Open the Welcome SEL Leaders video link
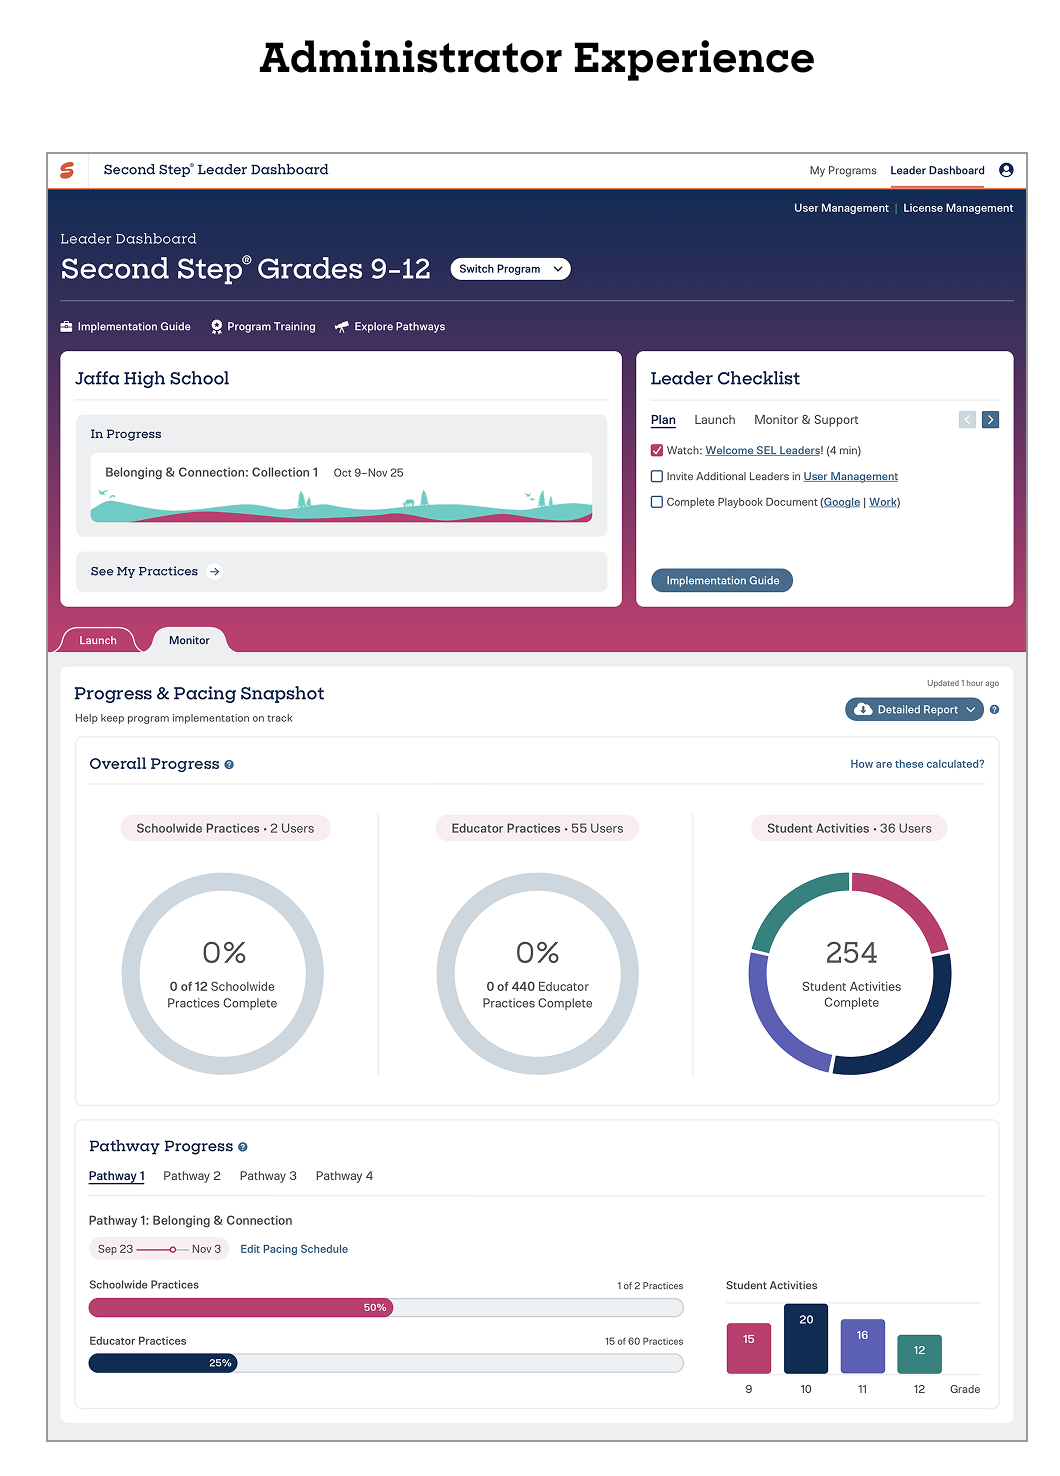Viewport: 1060px width, 1476px height. (x=764, y=451)
